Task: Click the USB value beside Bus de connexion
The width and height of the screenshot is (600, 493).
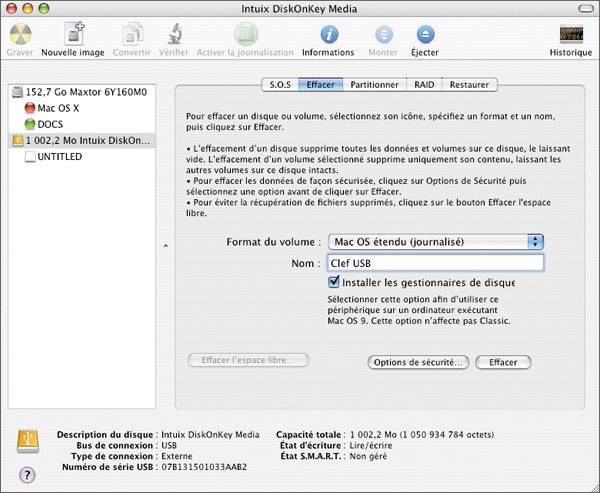Action: pyautogui.click(x=169, y=446)
